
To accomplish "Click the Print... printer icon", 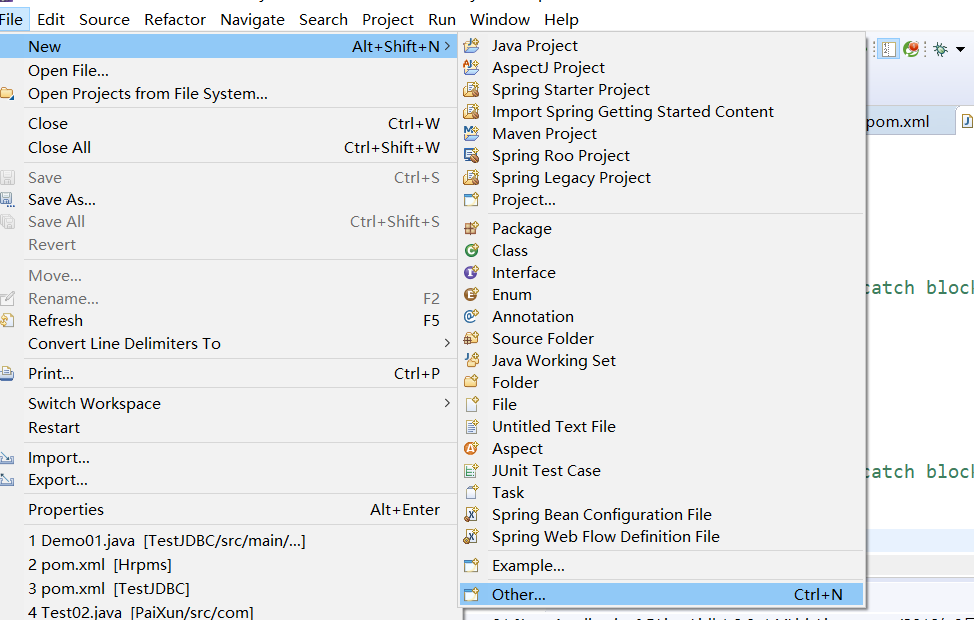I will coord(7,373).
